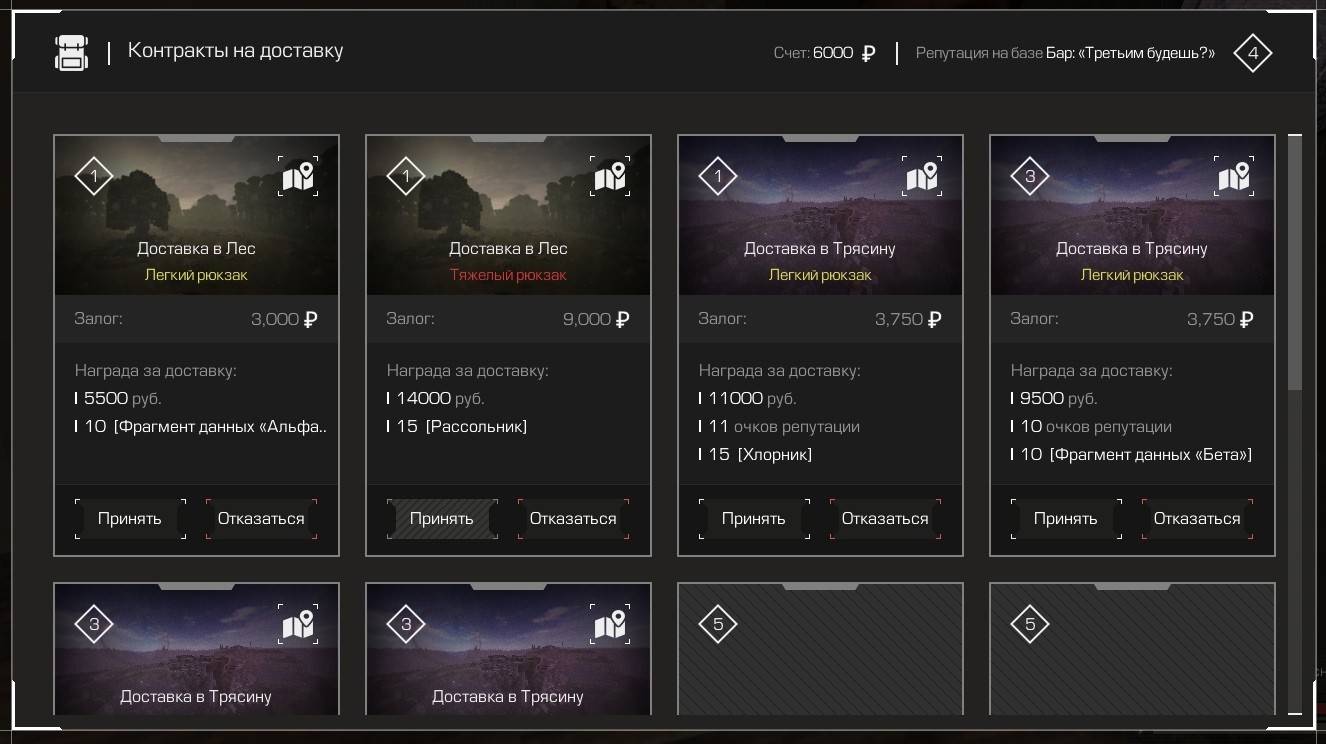
Task: Show map location for the 9500 руб. Swamp contract
Action: click(1234, 177)
